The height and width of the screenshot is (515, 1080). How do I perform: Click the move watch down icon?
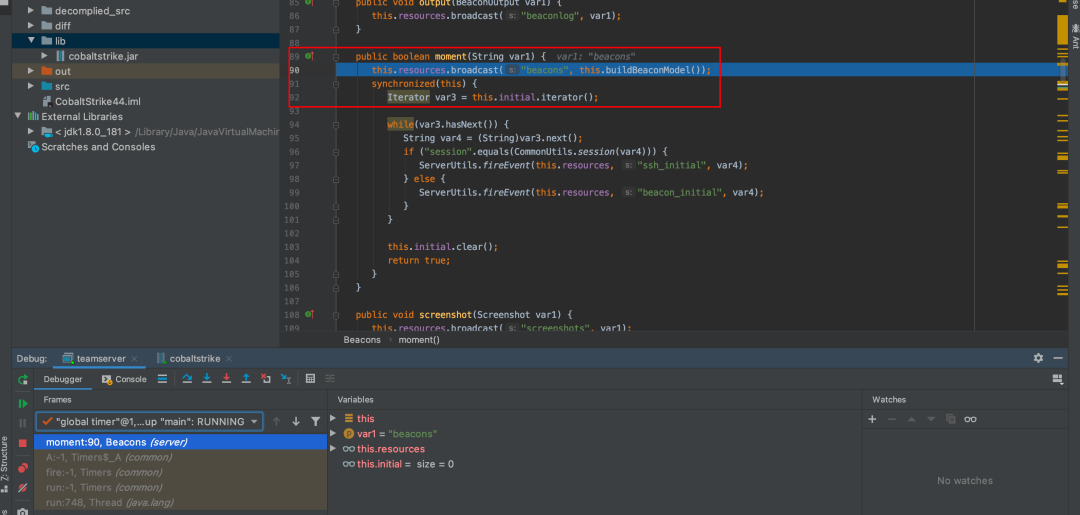[x=931, y=419]
